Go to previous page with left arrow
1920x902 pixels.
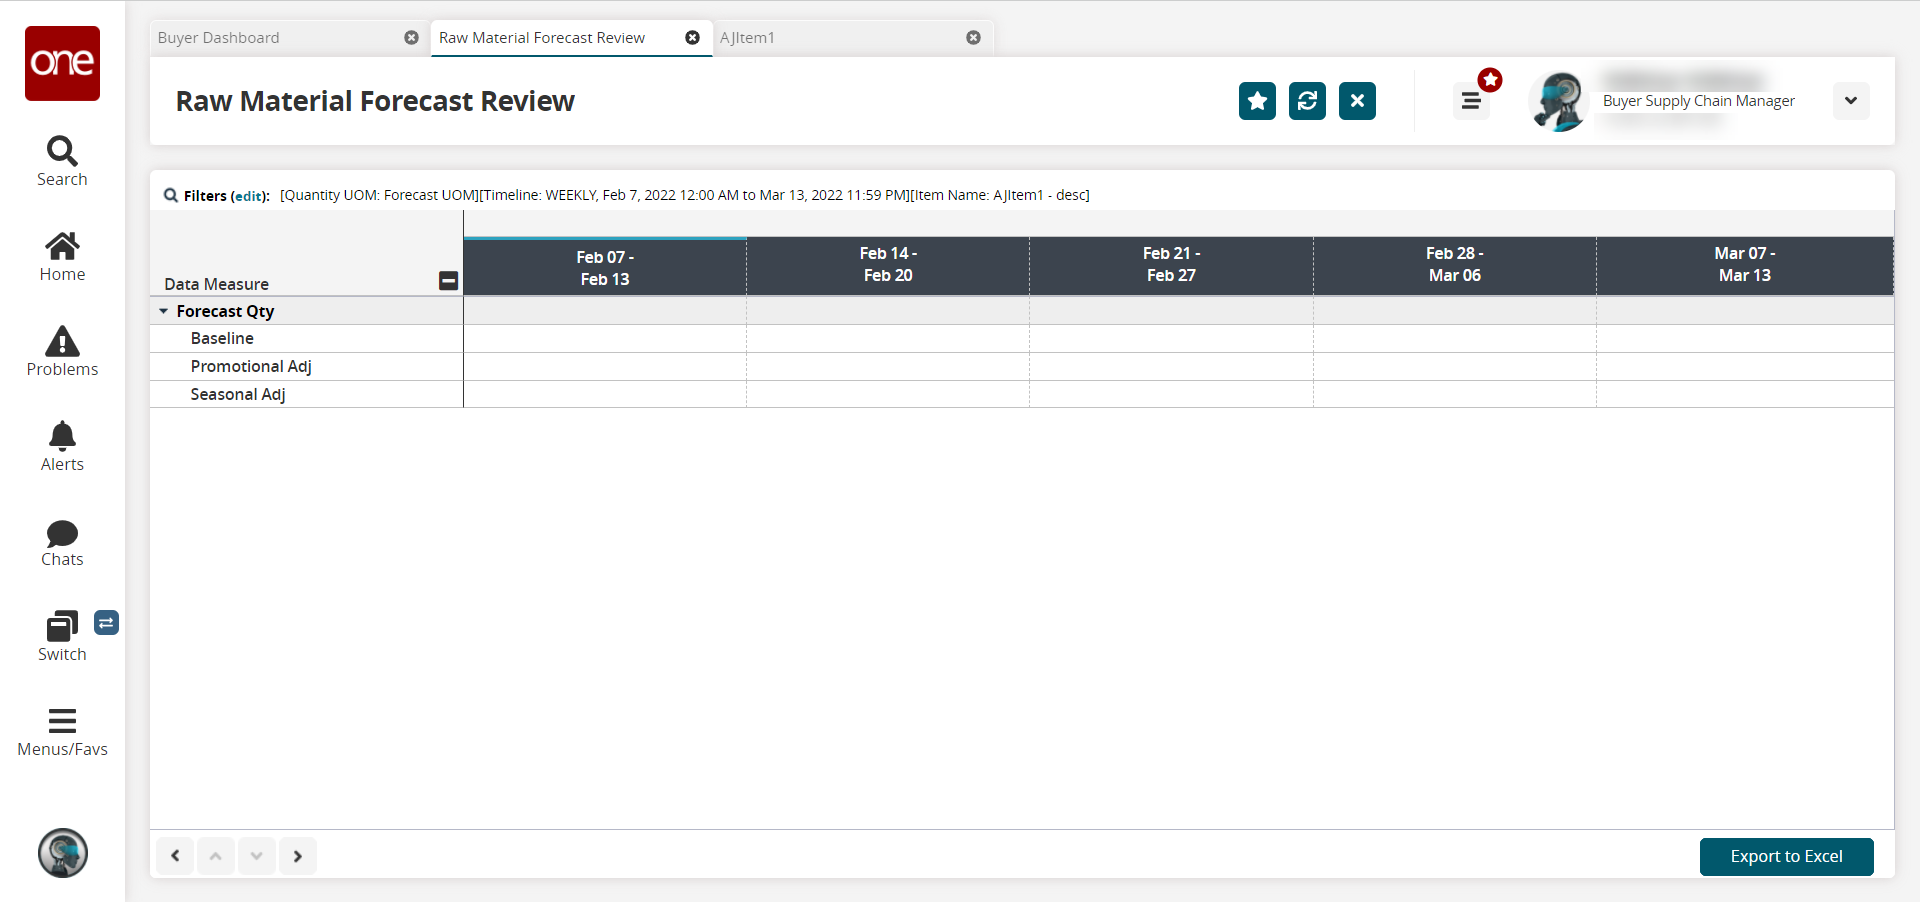(175, 856)
